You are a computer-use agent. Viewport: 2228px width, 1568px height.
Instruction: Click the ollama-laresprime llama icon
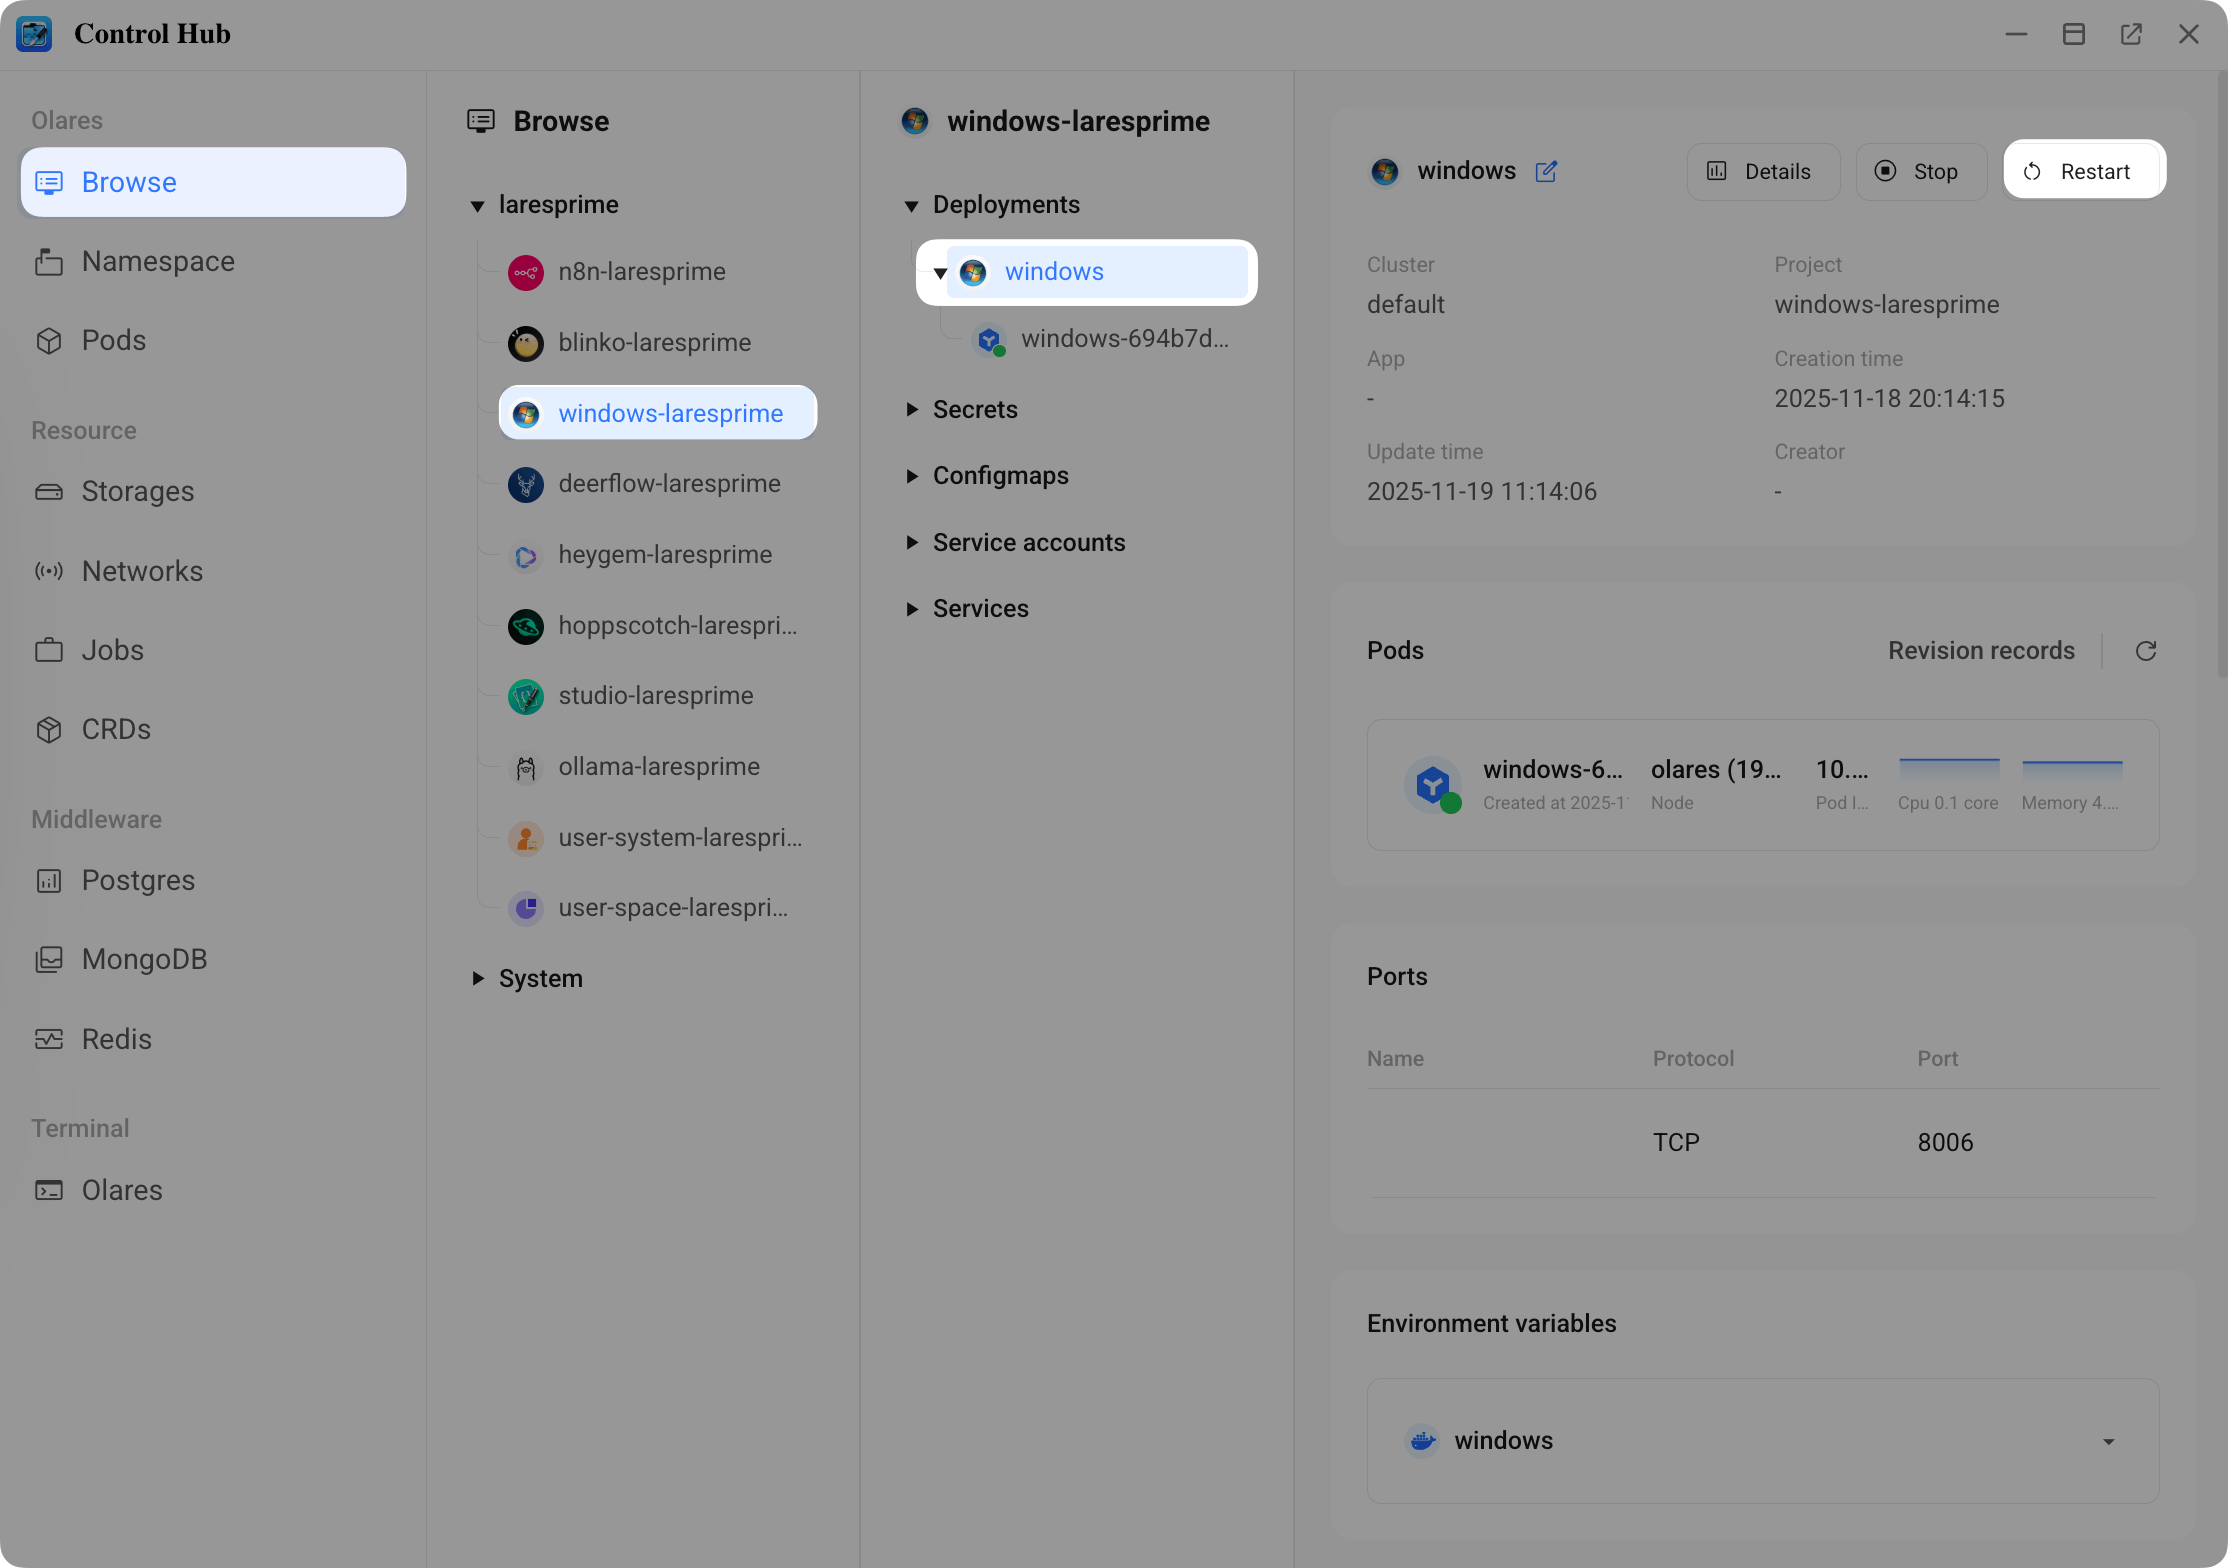[526, 767]
